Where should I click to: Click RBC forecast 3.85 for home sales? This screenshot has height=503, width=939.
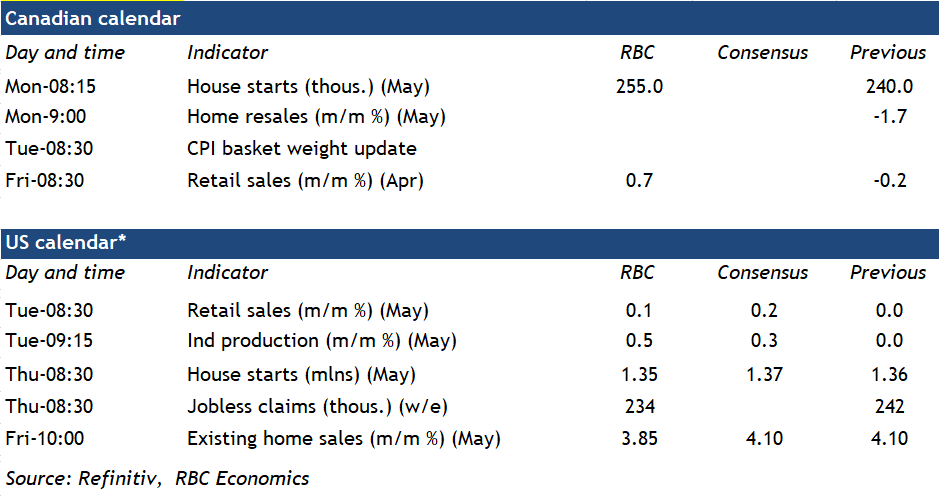(639, 438)
